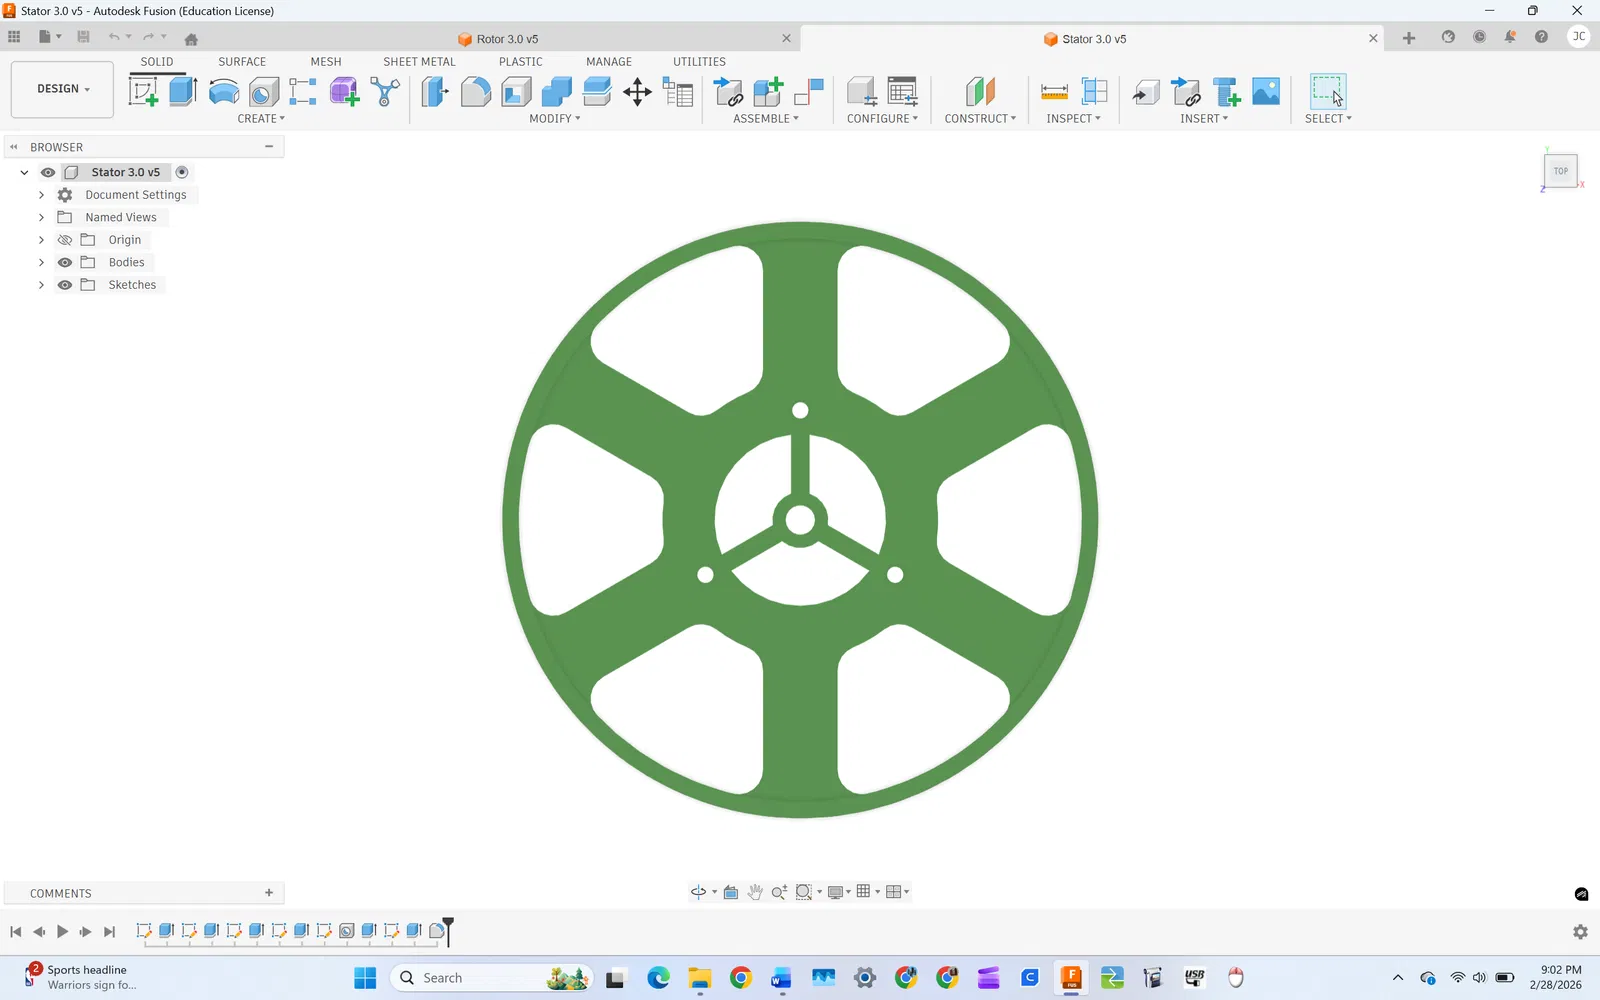This screenshot has width=1600, height=1000.
Task: Click the TOP face of ViewCube
Action: click(x=1561, y=171)
